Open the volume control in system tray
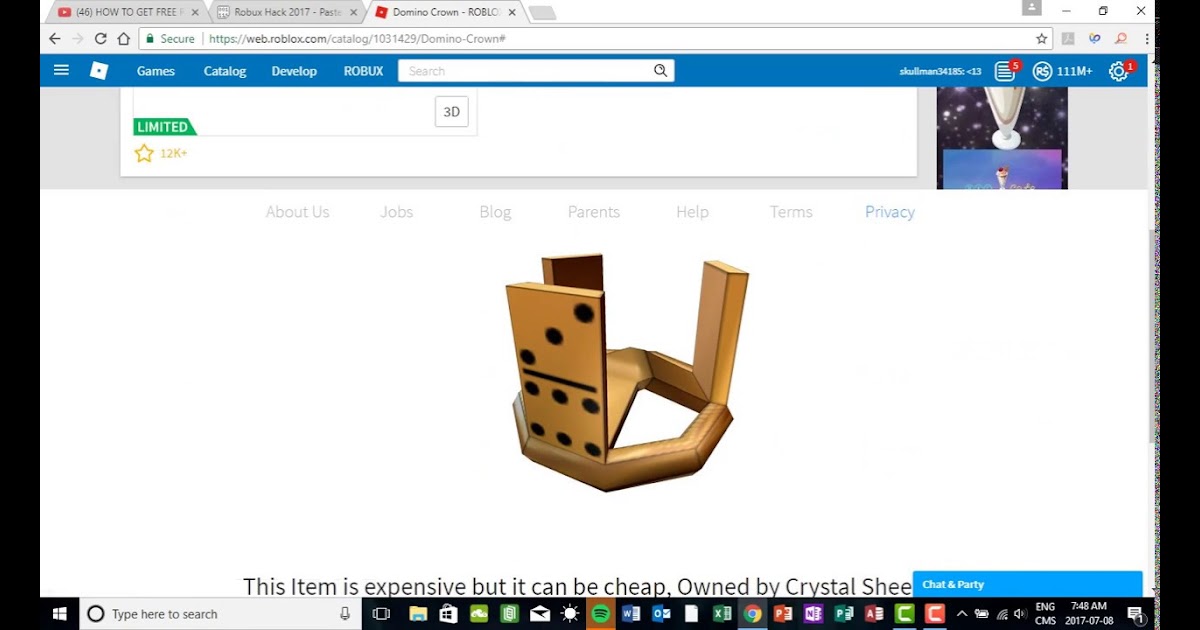This screenshot has width=1200, height=630. [1019, 614]
